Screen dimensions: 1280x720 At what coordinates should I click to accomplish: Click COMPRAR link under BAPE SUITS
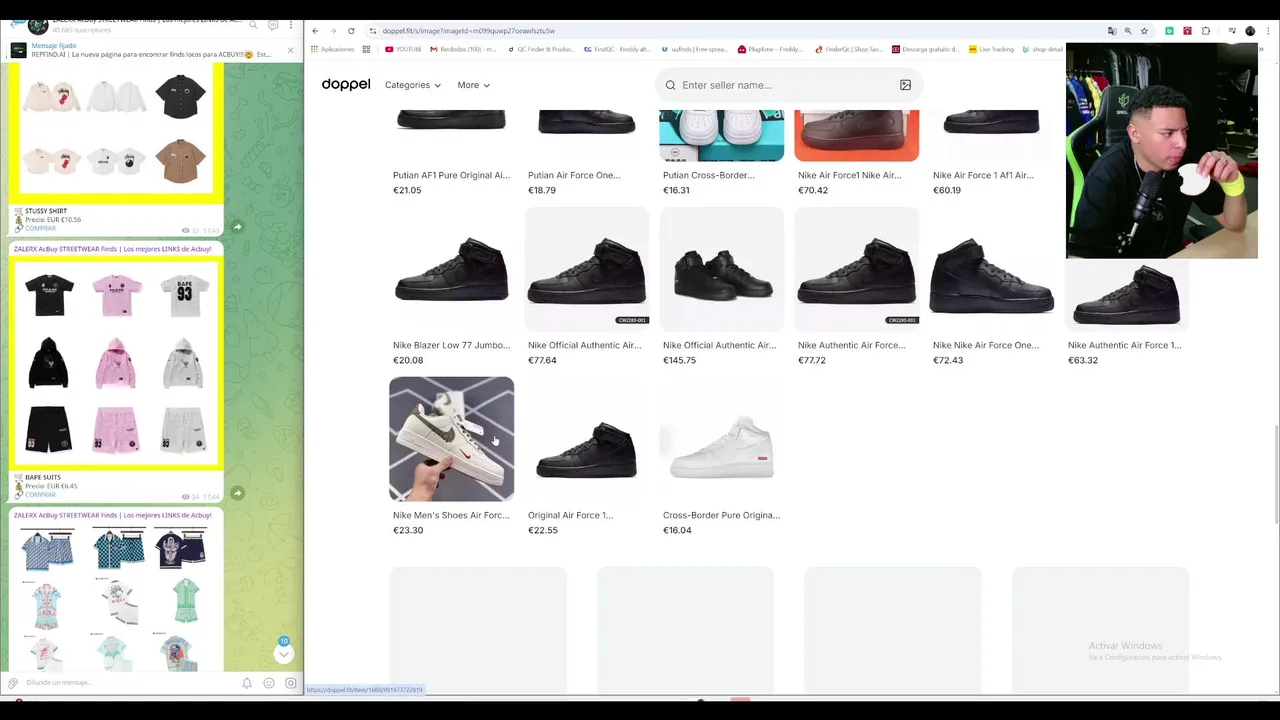tap(40, 494)
